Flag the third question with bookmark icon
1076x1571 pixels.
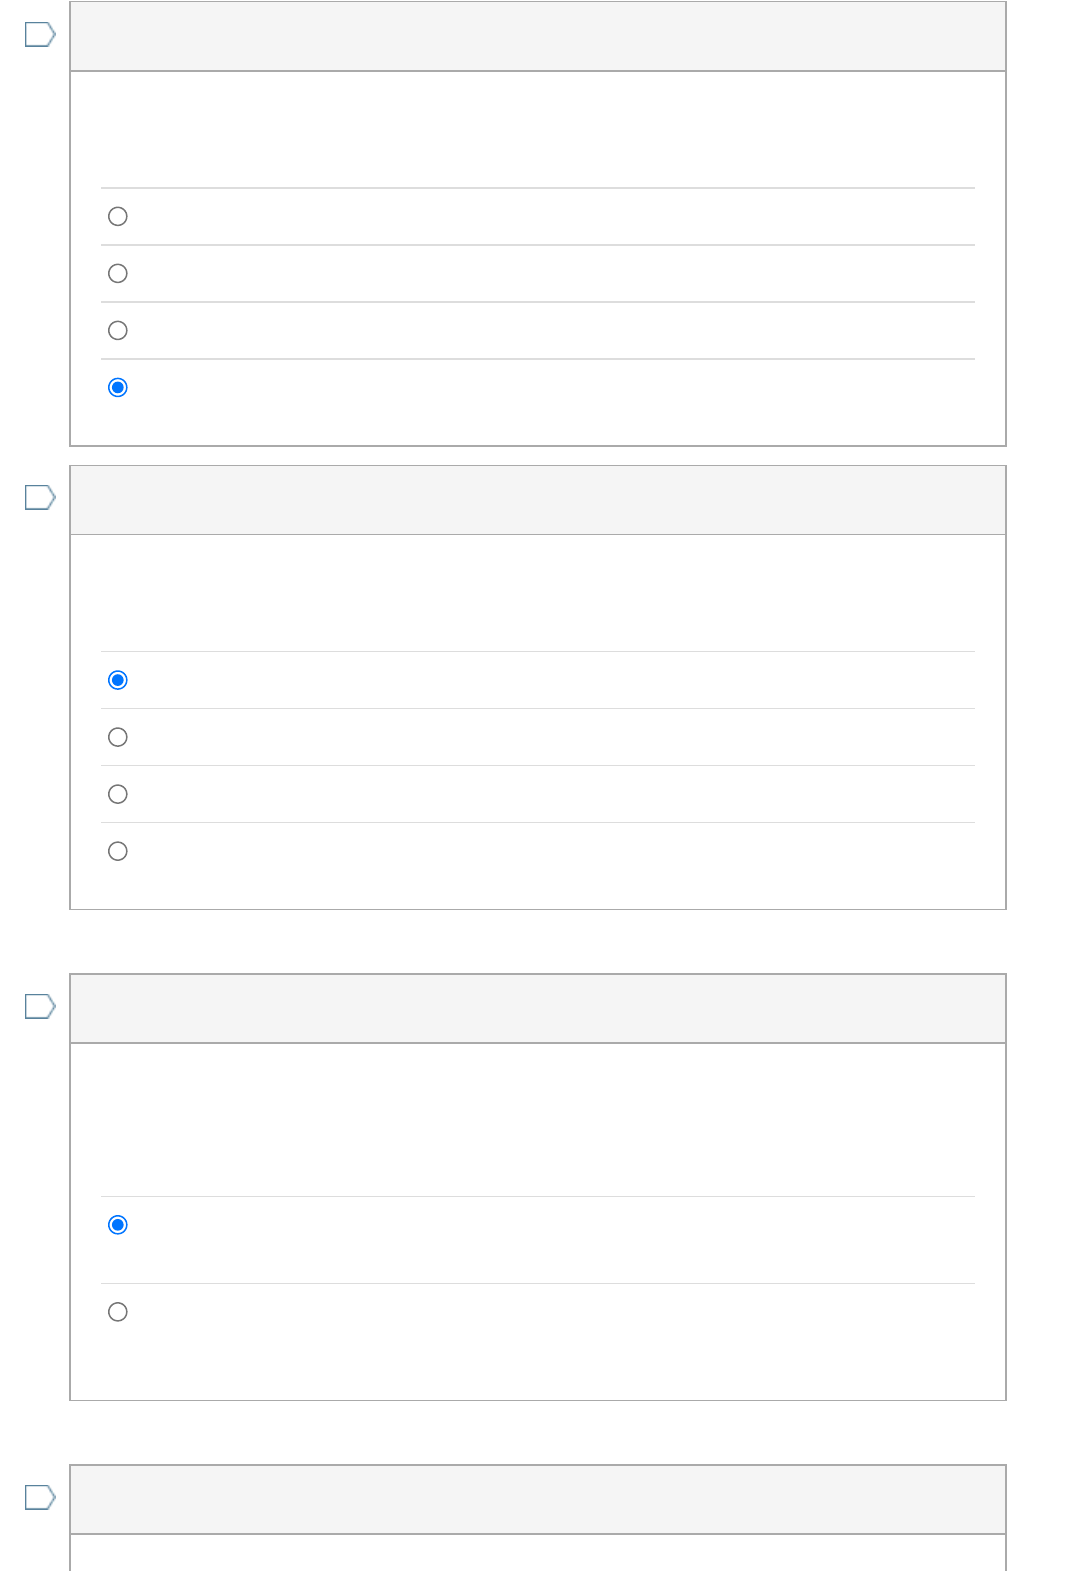coord(40,1007)
